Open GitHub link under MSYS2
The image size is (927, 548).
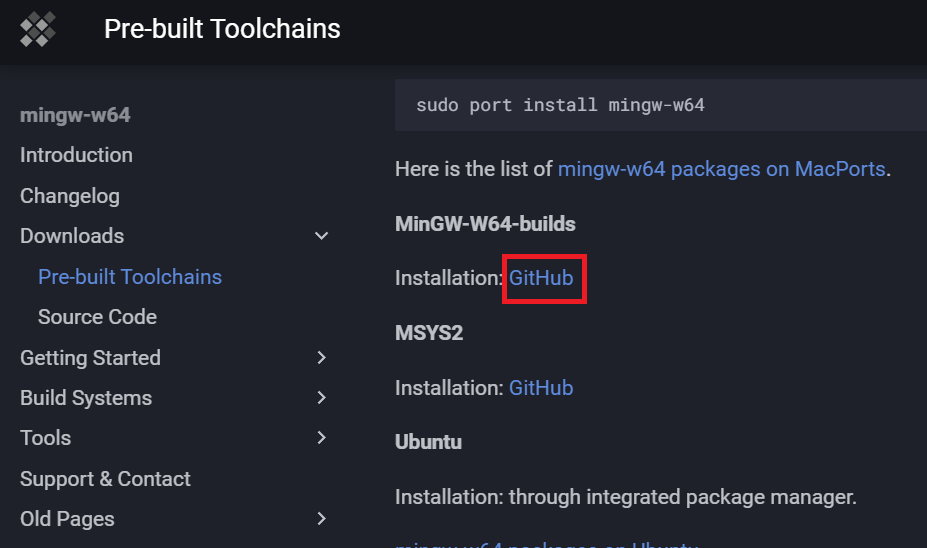541,388
